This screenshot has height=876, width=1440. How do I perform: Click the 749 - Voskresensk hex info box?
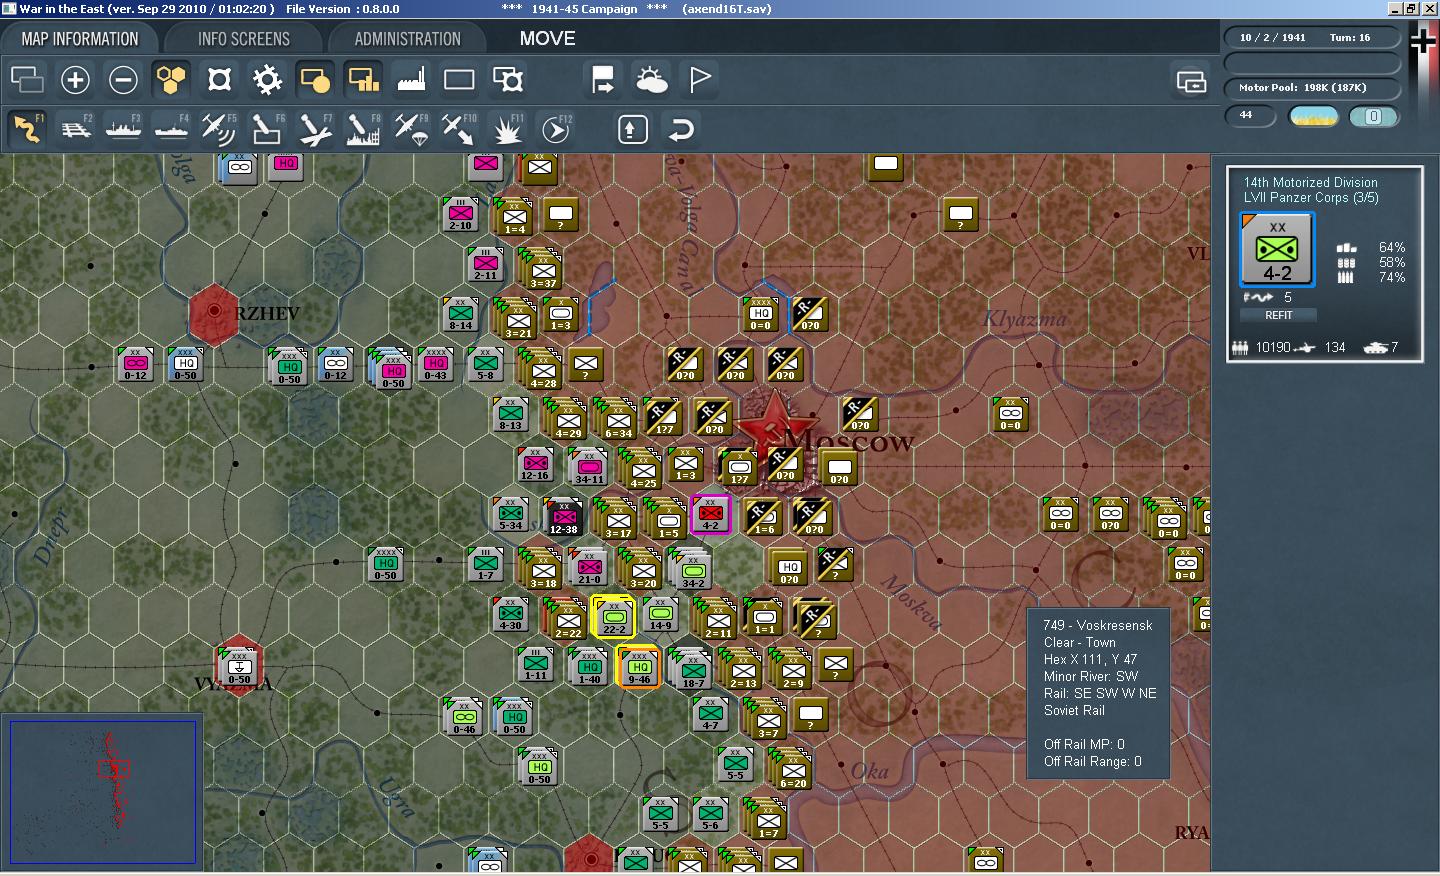(1099, 693)
